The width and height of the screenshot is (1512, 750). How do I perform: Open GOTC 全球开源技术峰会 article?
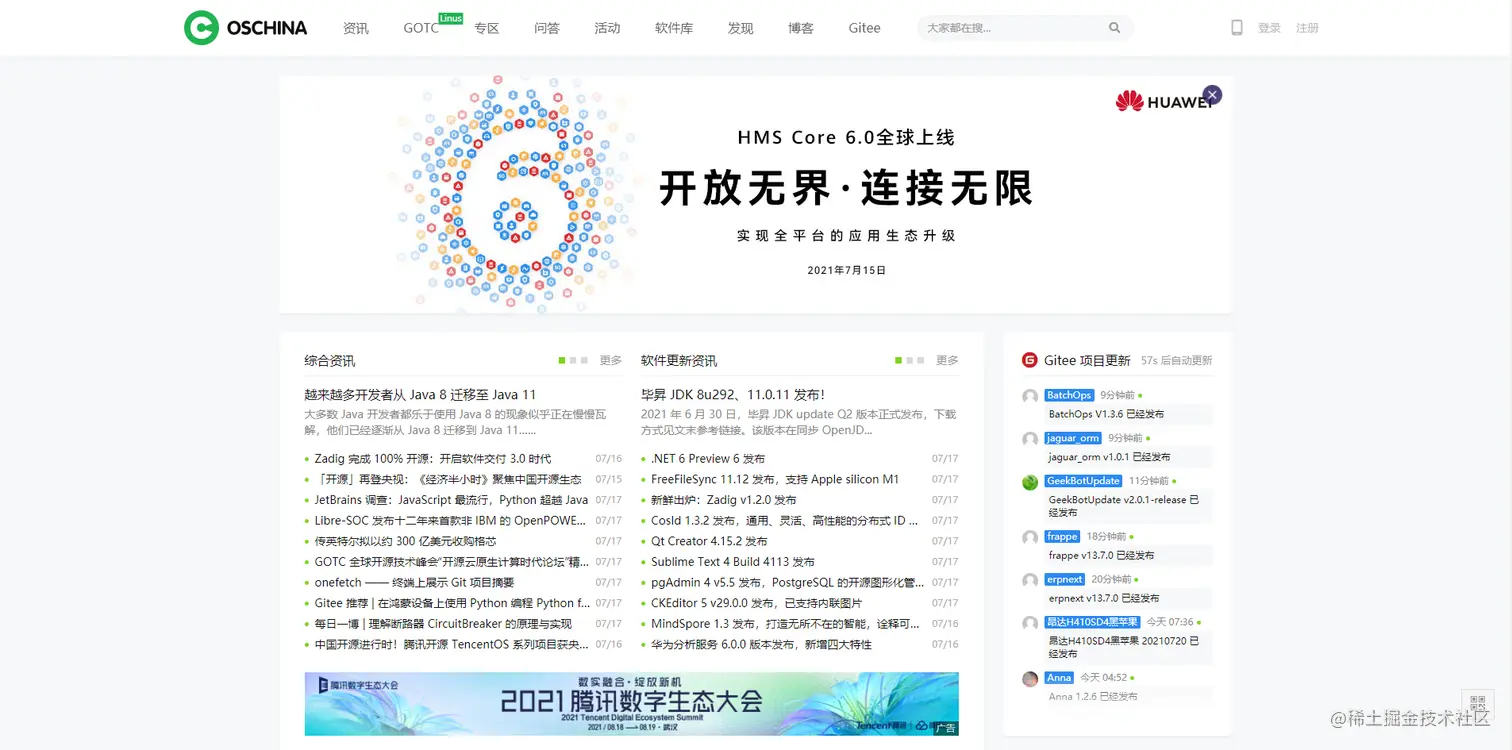click(452, 562)
